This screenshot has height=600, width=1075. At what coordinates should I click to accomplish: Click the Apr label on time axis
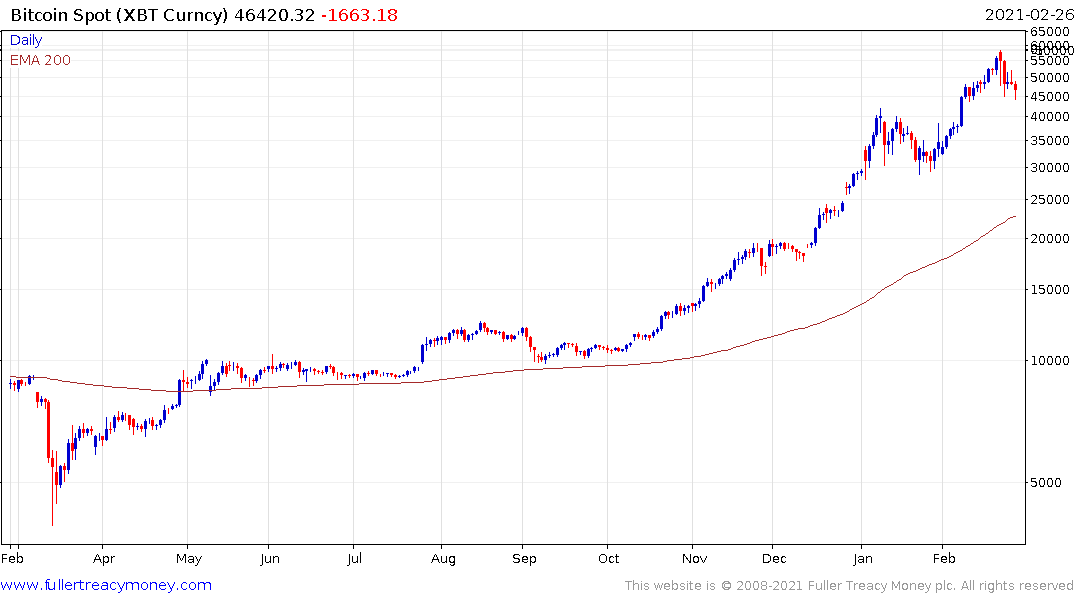pyautogui.click(x=104, y=559)
